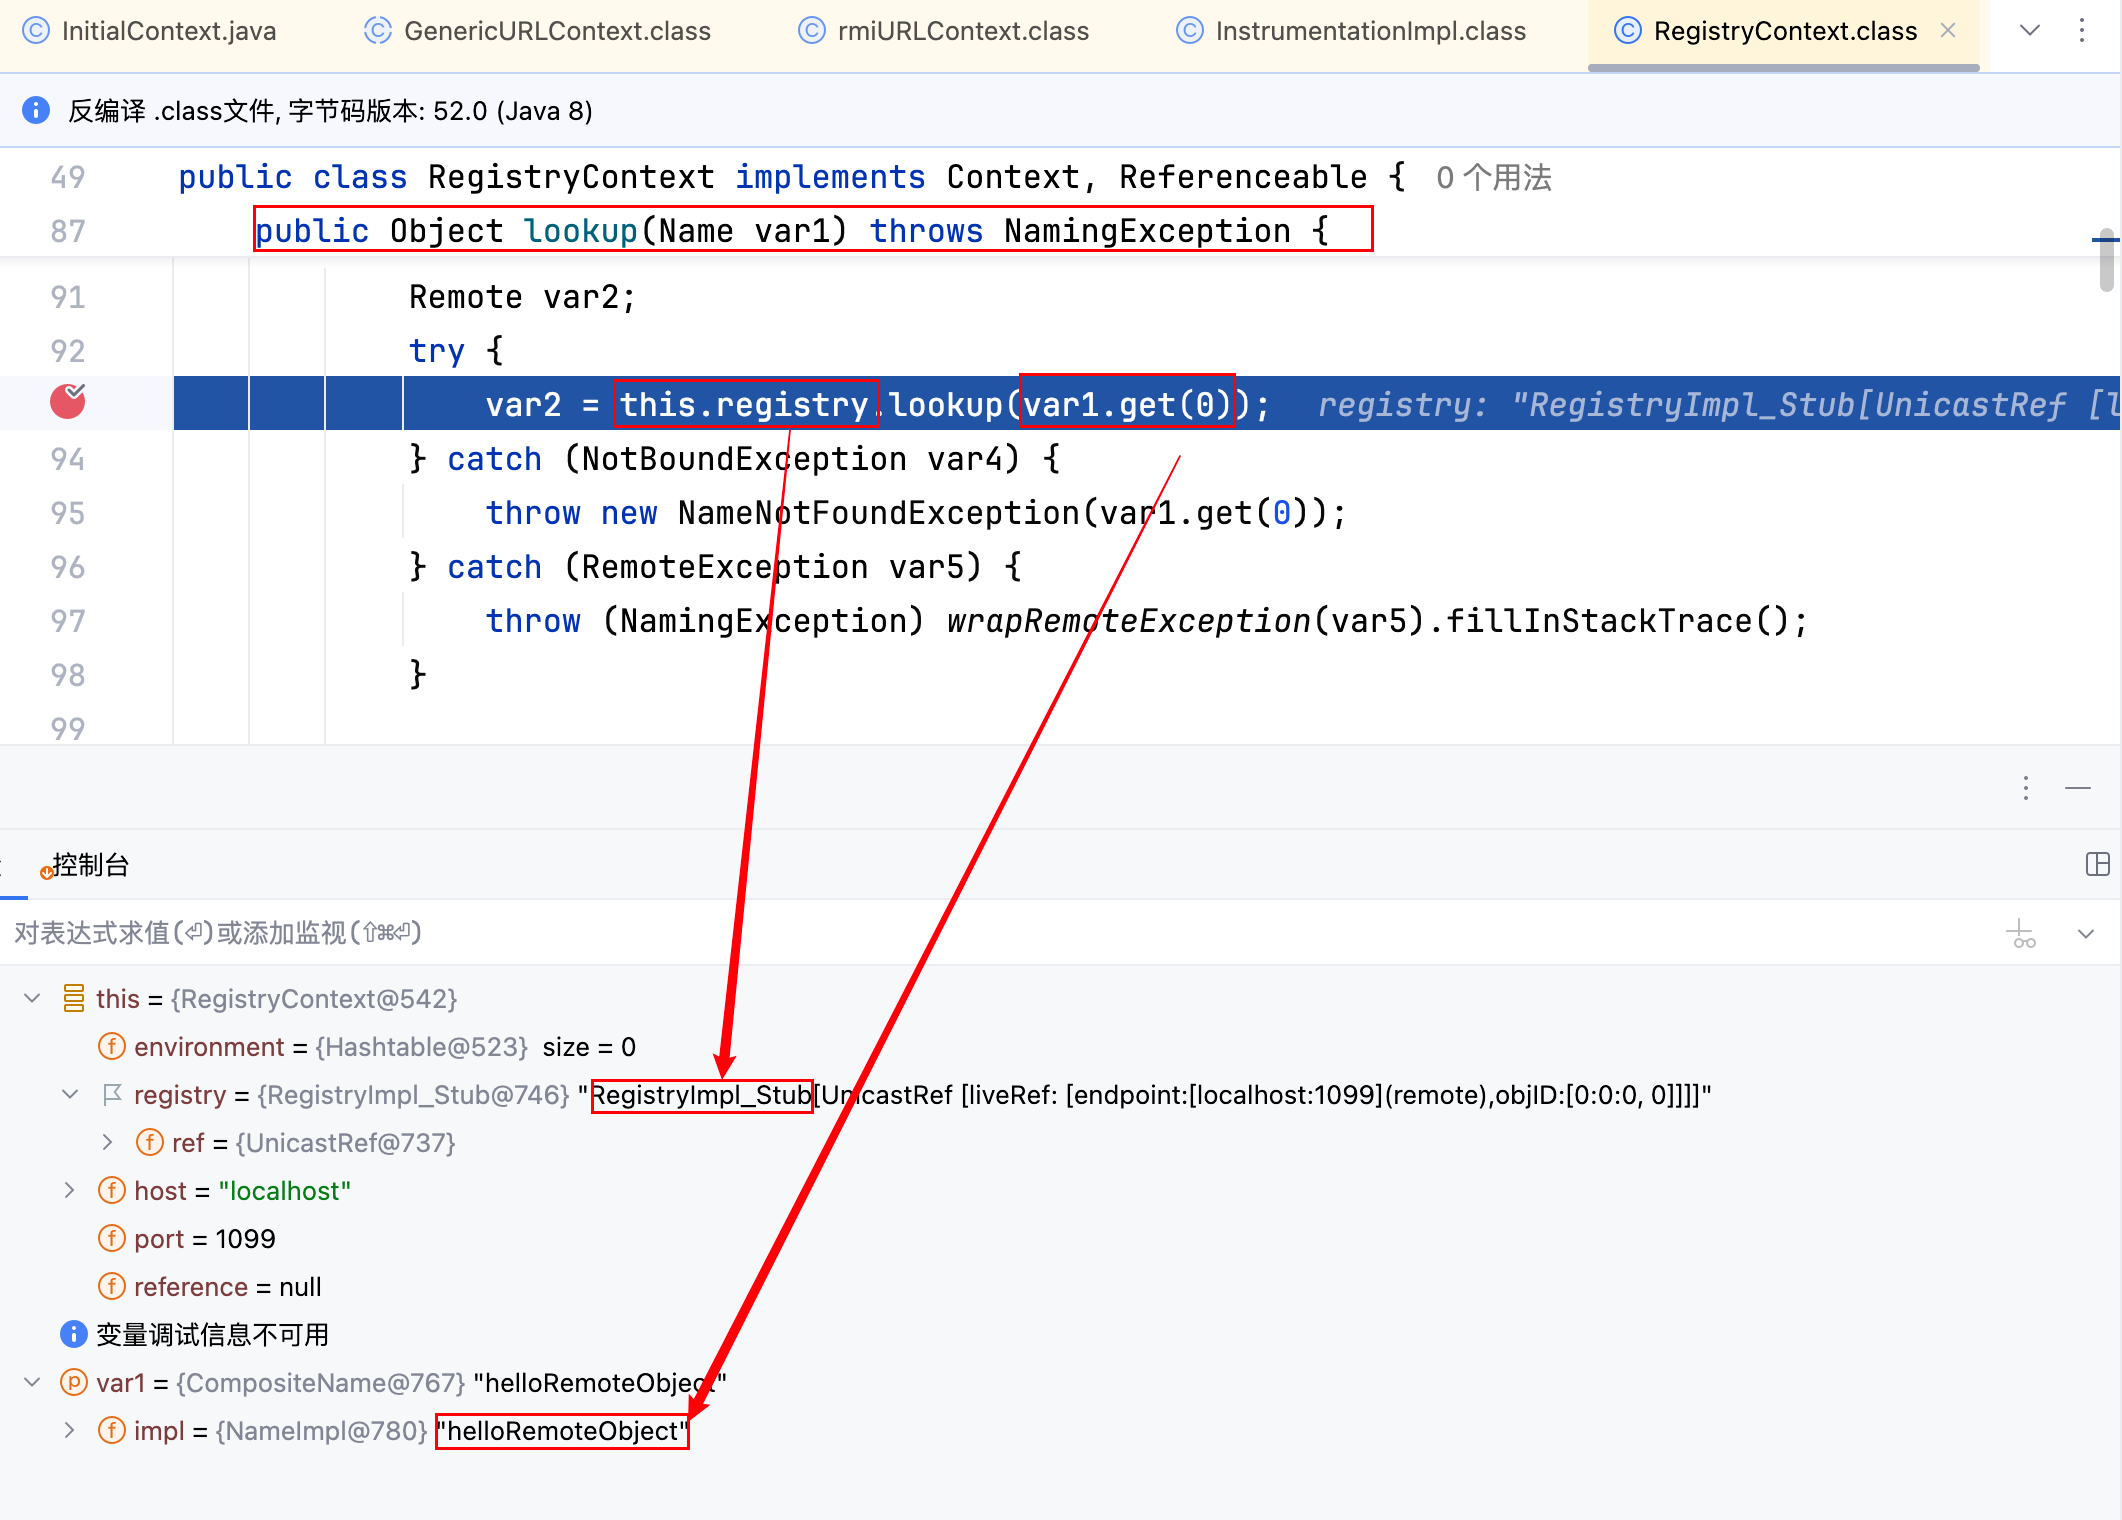Screen dimensions: 2122x1520
Task: Toggle the breakpoint on the highlighted line
Action: pos(68,402)
